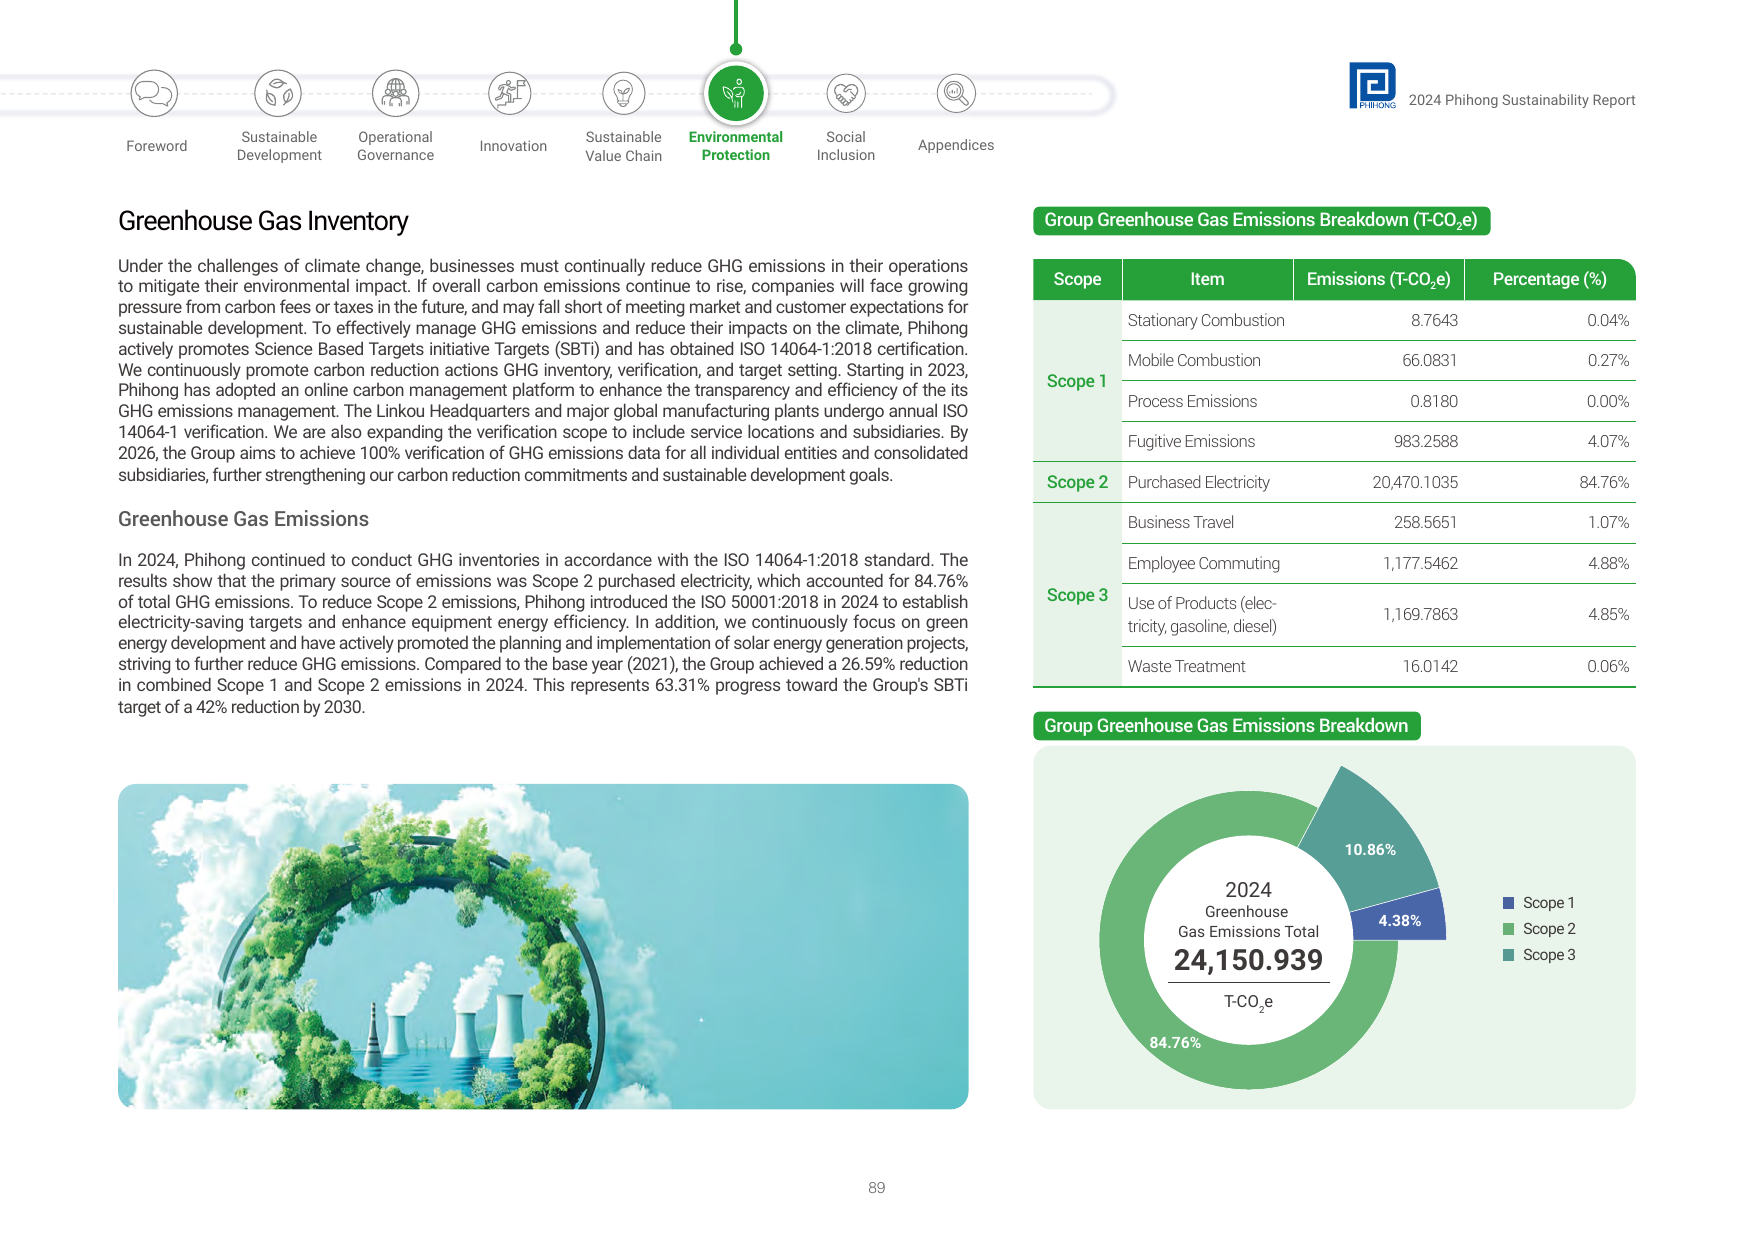This screenshot has height=1241, width=1754.
Task: Click the 24,150.939 total emissions figure
Action: point(1248,960)
